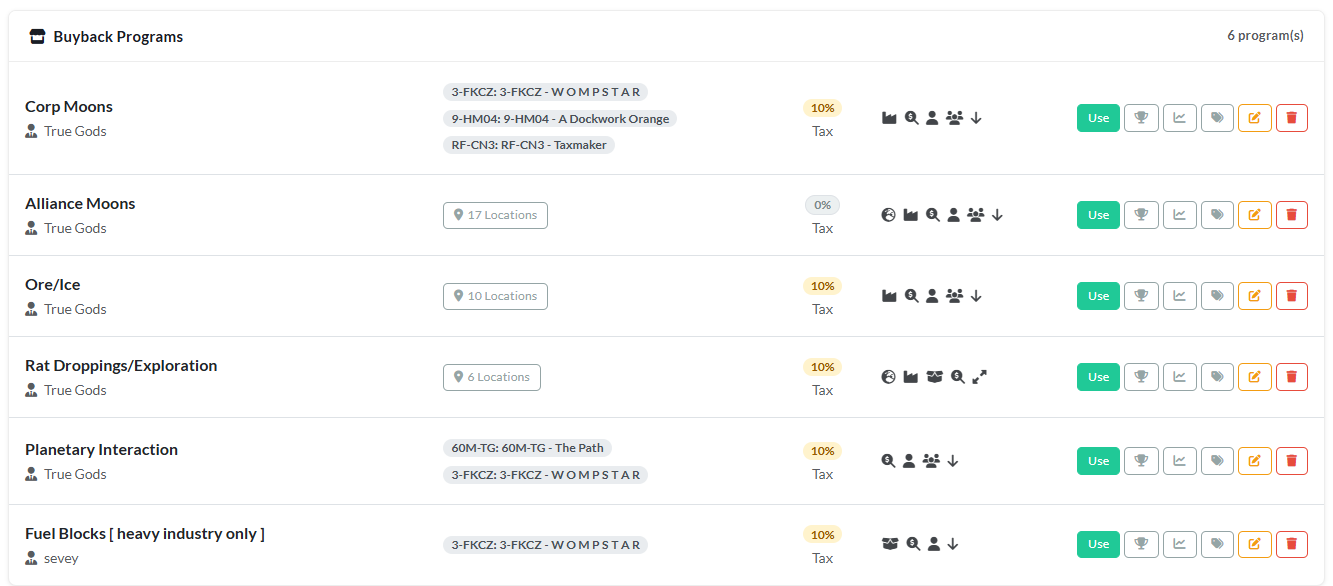The image size is (1333, 586).
Task: Edit the Rat Droppings/Exploration program
Action: tap(1255, 377)
